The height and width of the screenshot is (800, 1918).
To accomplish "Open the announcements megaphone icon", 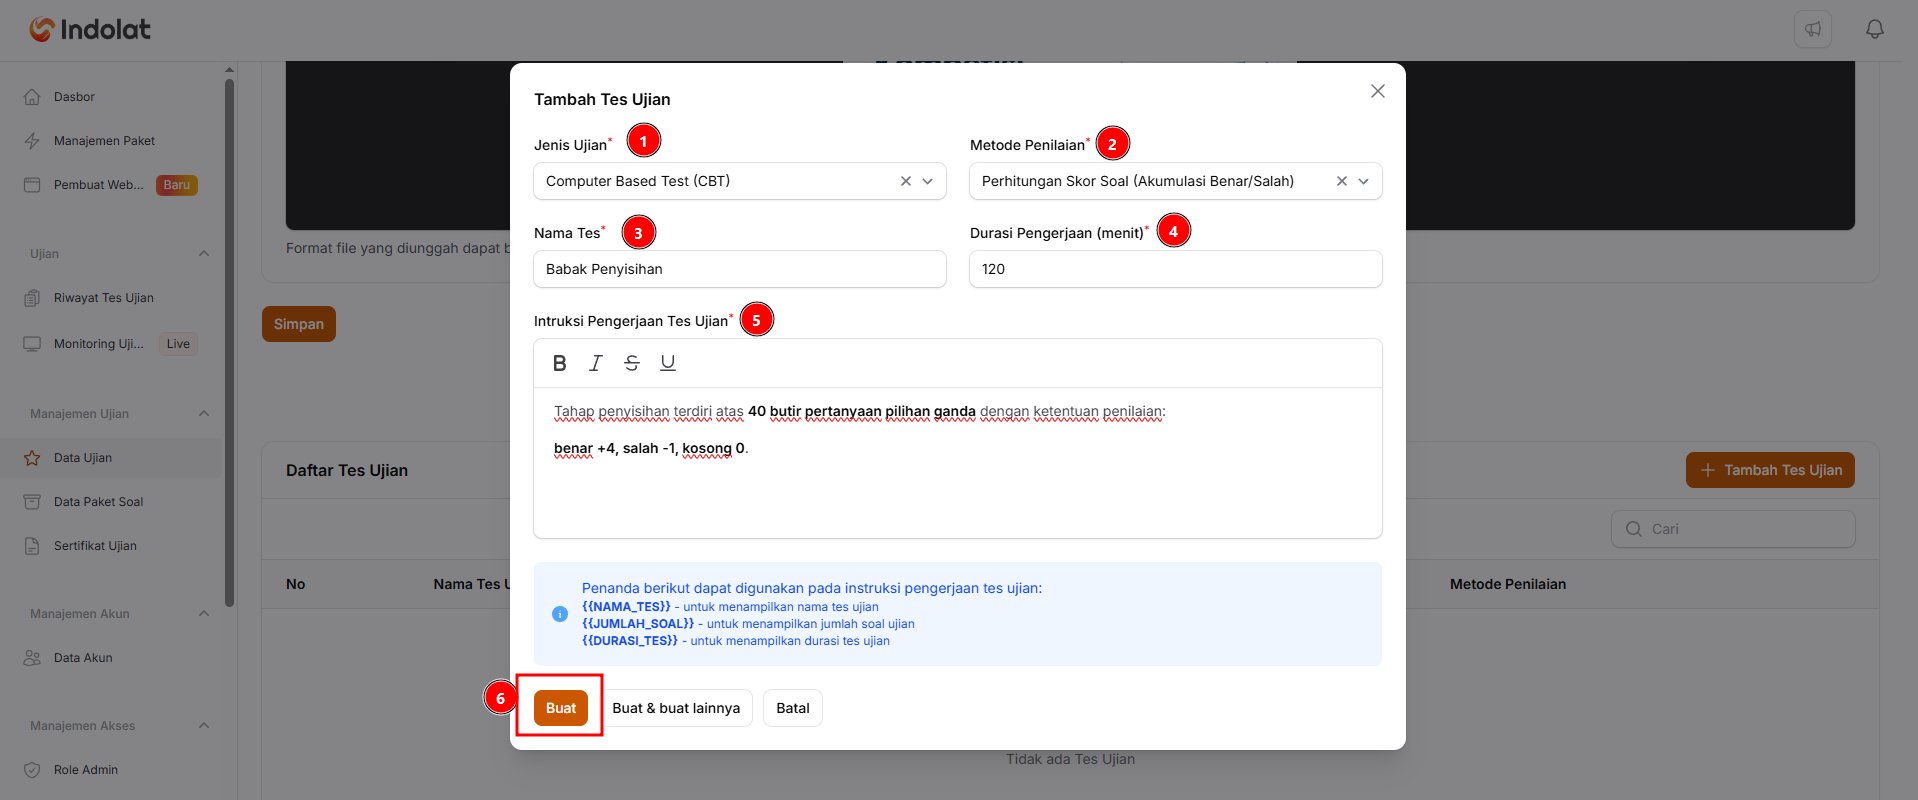I will click(1813, 29).
